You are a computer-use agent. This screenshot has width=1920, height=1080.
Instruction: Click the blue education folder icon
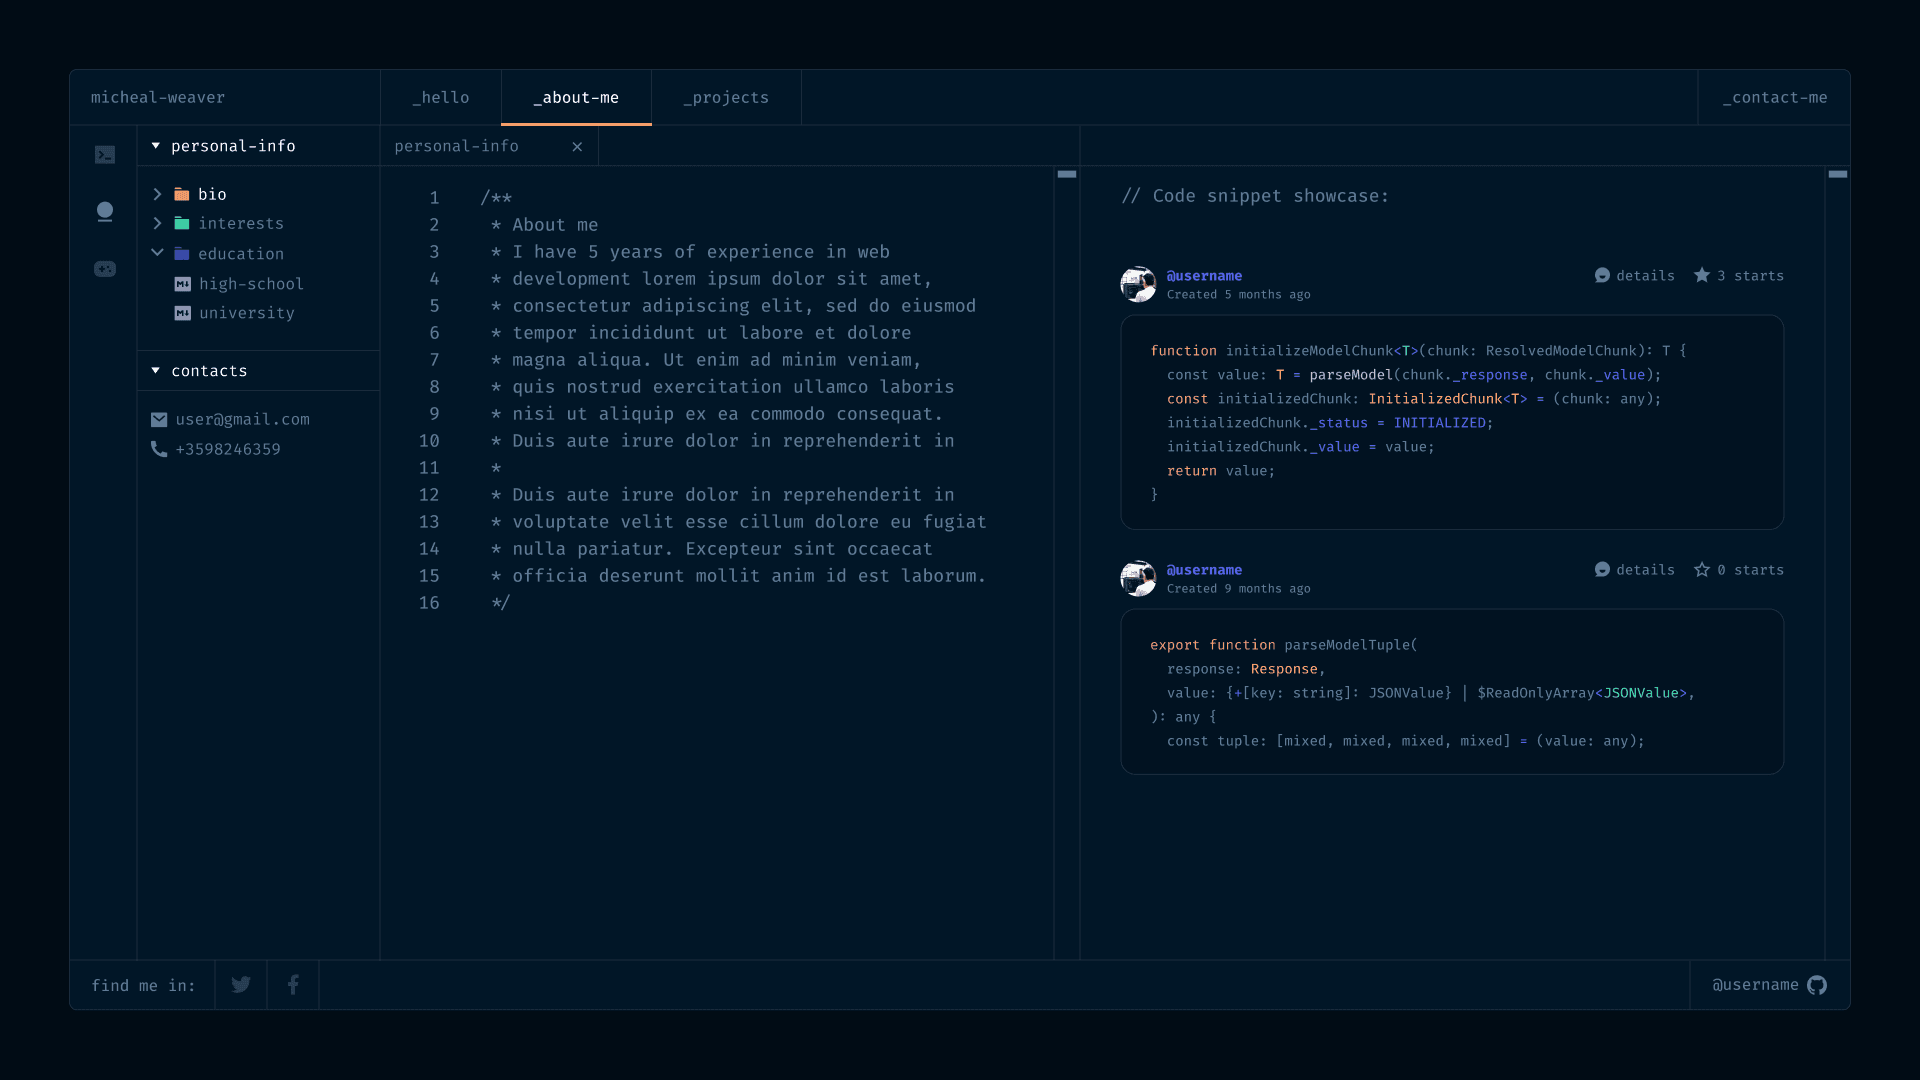tap(182, 254)
